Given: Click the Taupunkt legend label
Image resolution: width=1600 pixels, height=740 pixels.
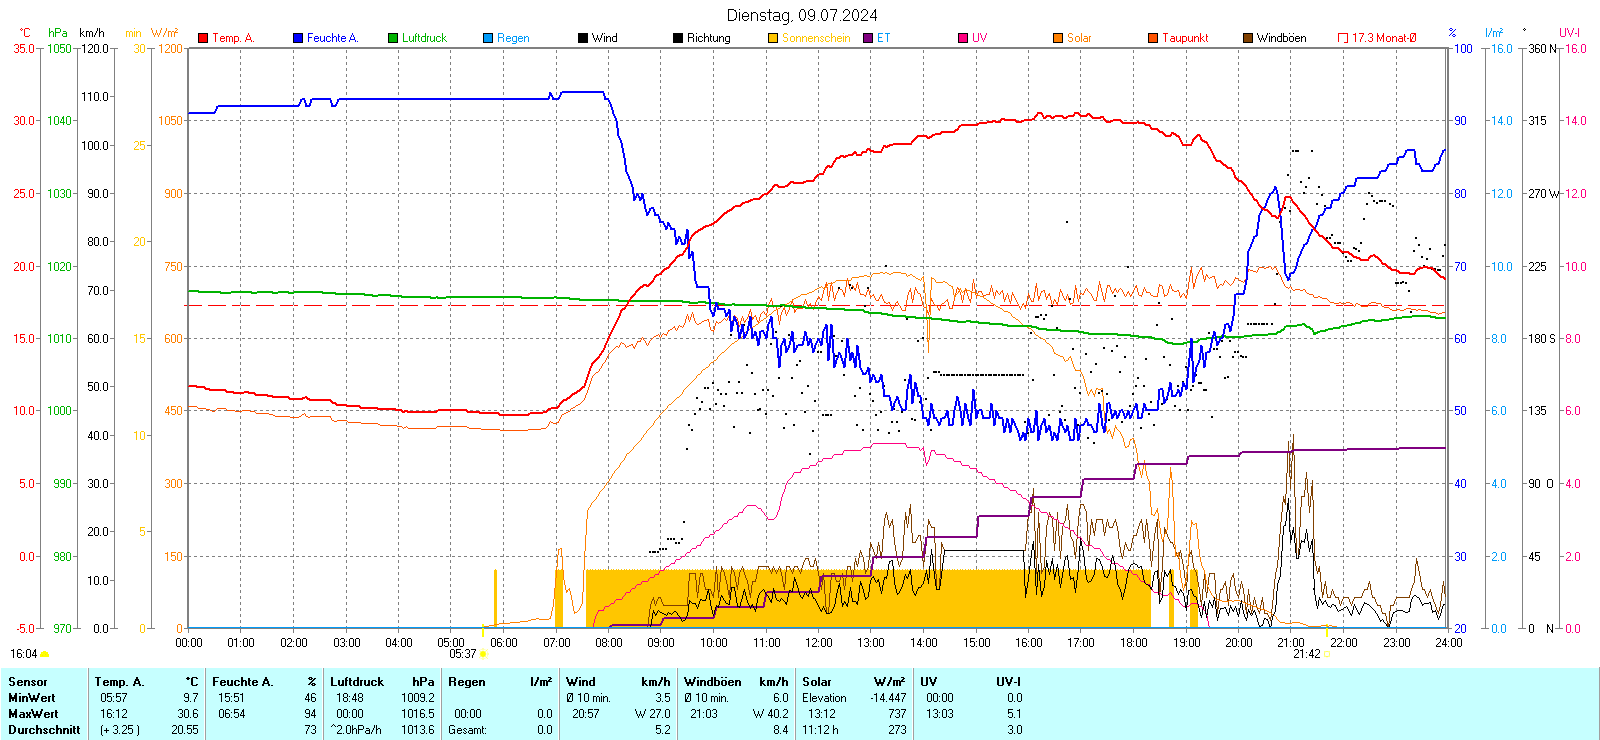Looking at the screenshot, I should tap(1185, 38).
